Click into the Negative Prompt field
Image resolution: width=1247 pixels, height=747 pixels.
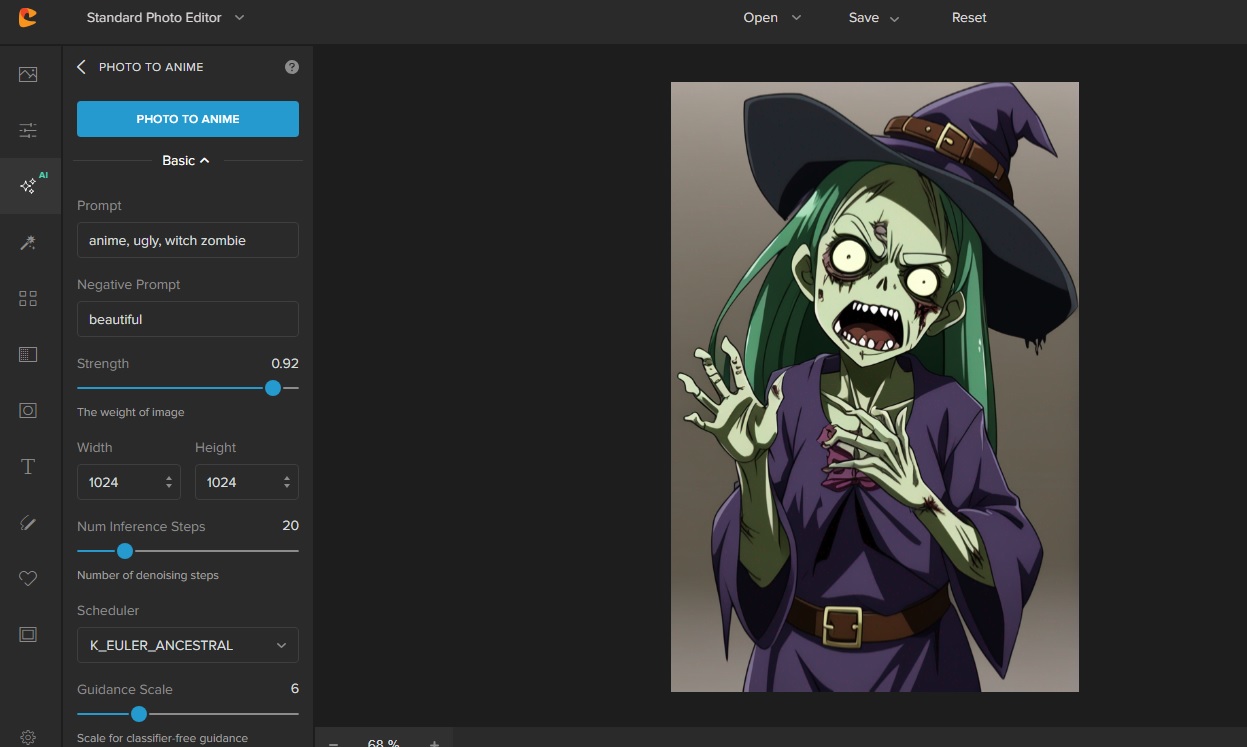(188, 319)
